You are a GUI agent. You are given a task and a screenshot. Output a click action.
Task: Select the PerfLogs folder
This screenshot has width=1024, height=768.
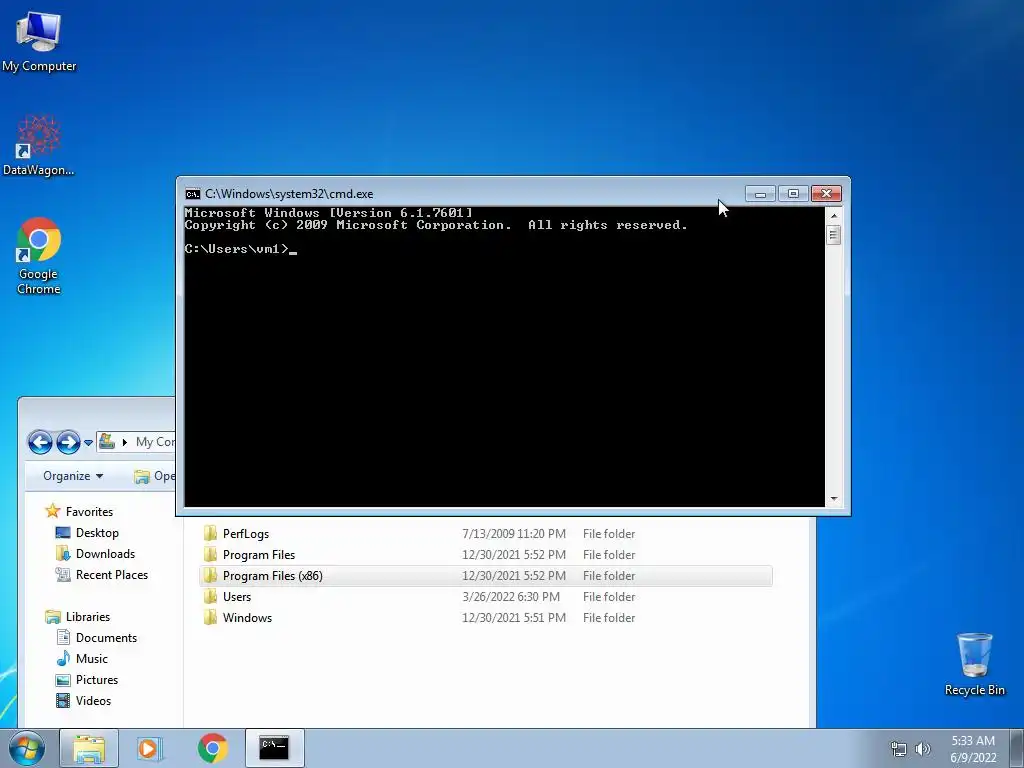tap(485, 534)
